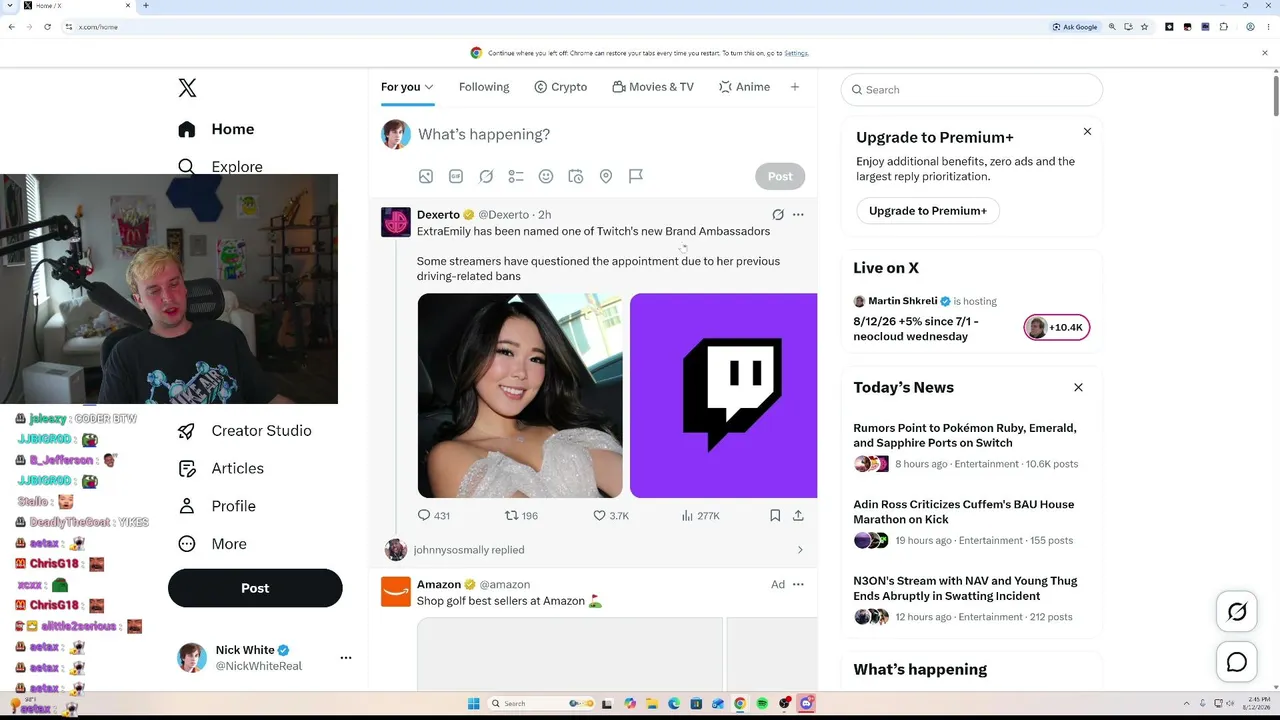The height and width of the screenshot is (720, 1280).
Task: Open the ExtraEmily photo in Dexerto post
Action: (x=520, y=395)
